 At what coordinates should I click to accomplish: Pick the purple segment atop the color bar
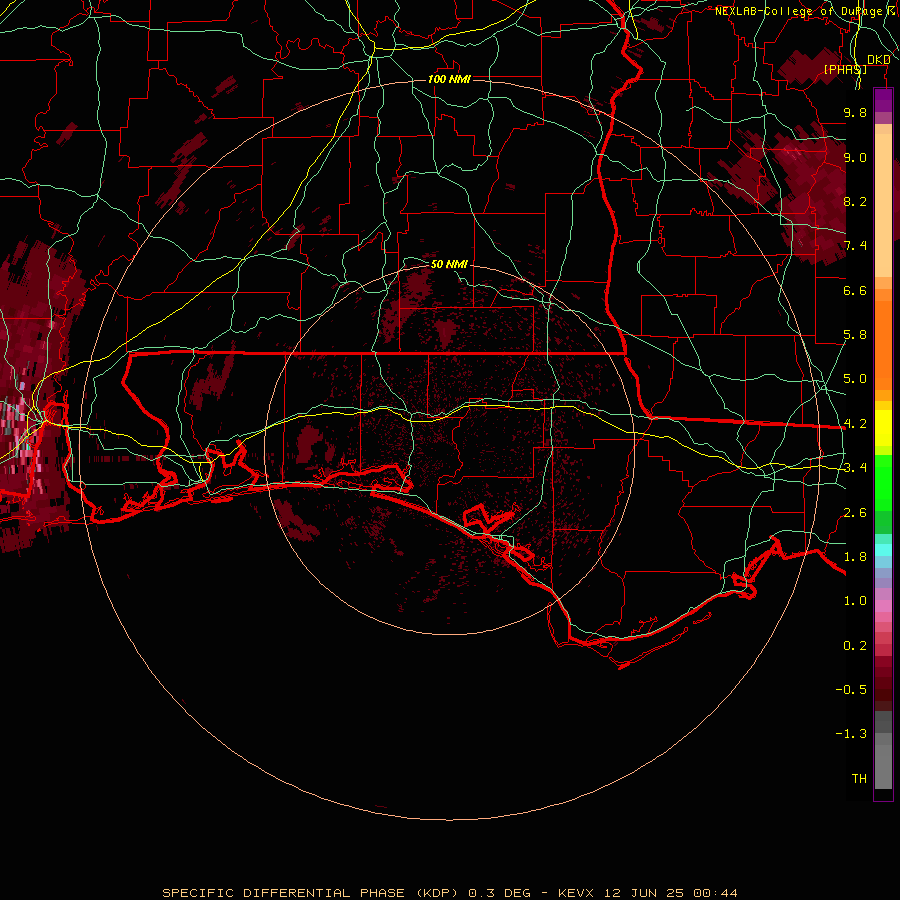point(883,100)
